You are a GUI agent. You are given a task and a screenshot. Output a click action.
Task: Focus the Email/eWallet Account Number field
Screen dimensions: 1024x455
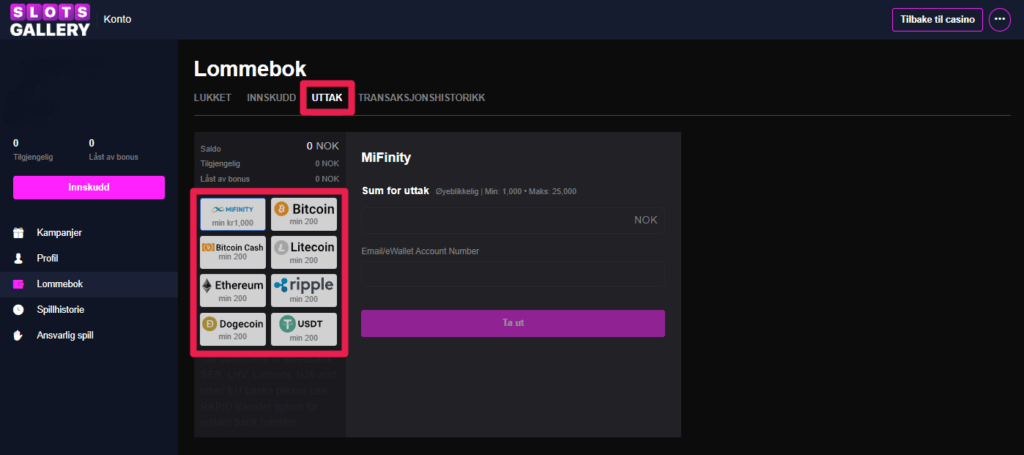[x=513, y=274]
